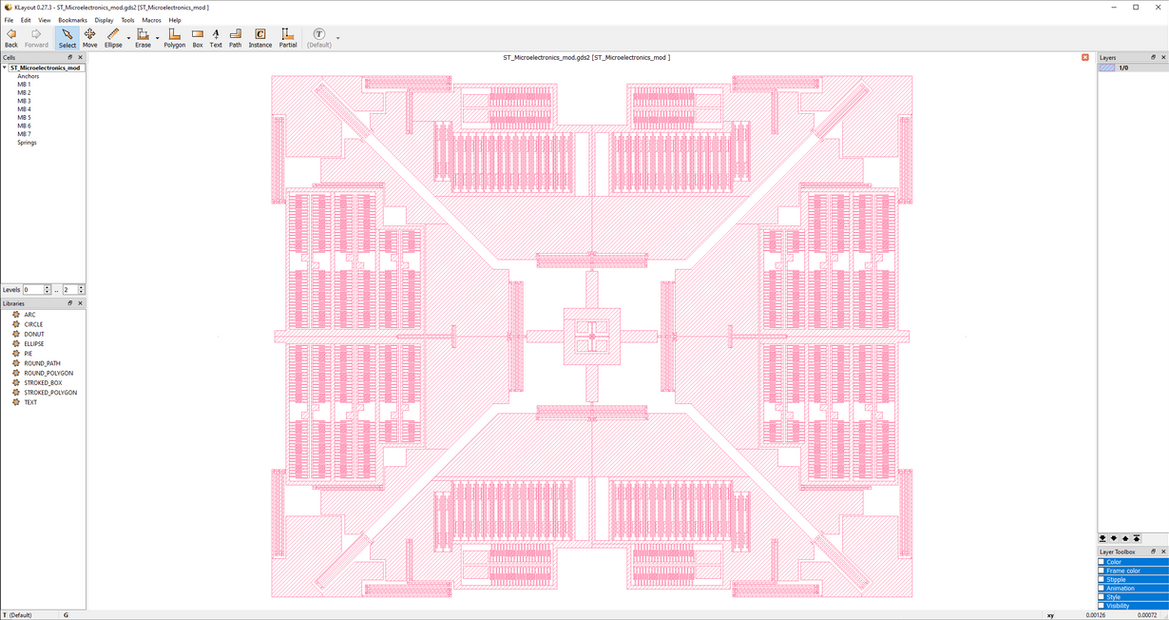Open the Tools menu

[127, 20]
